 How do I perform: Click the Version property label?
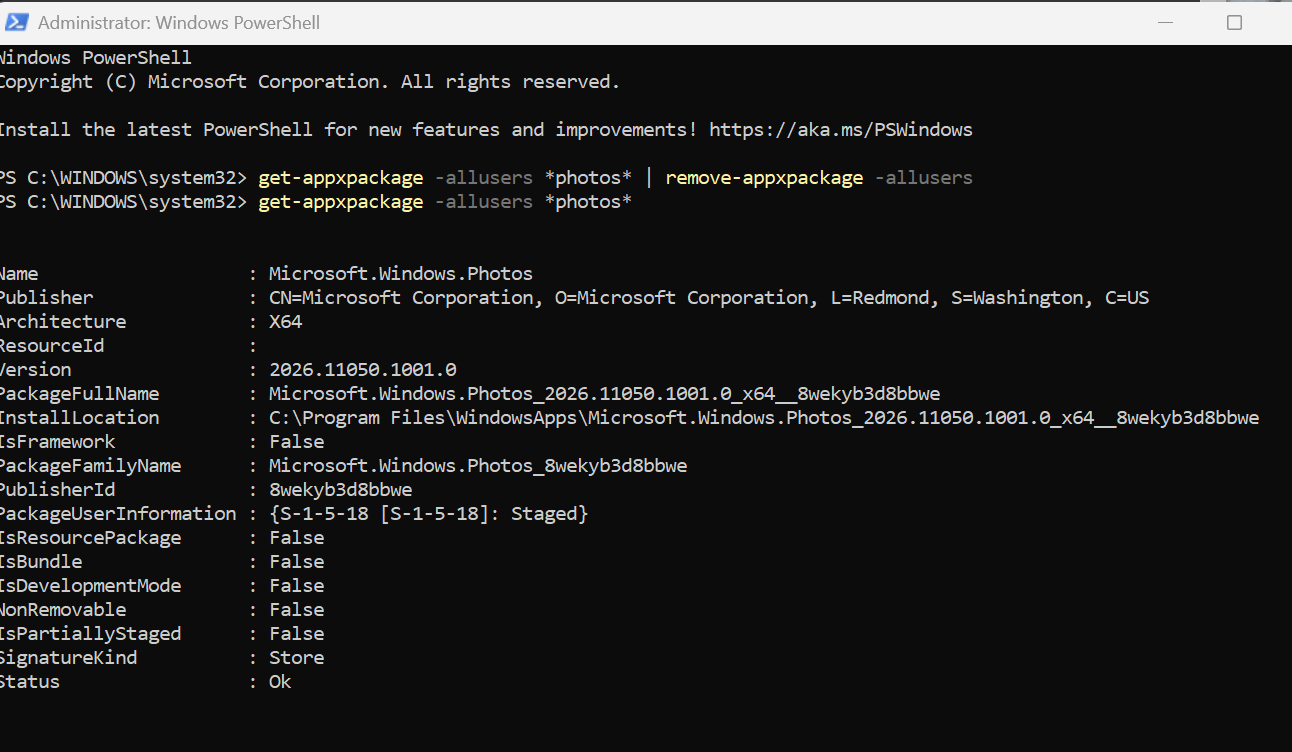click(35, 370)
